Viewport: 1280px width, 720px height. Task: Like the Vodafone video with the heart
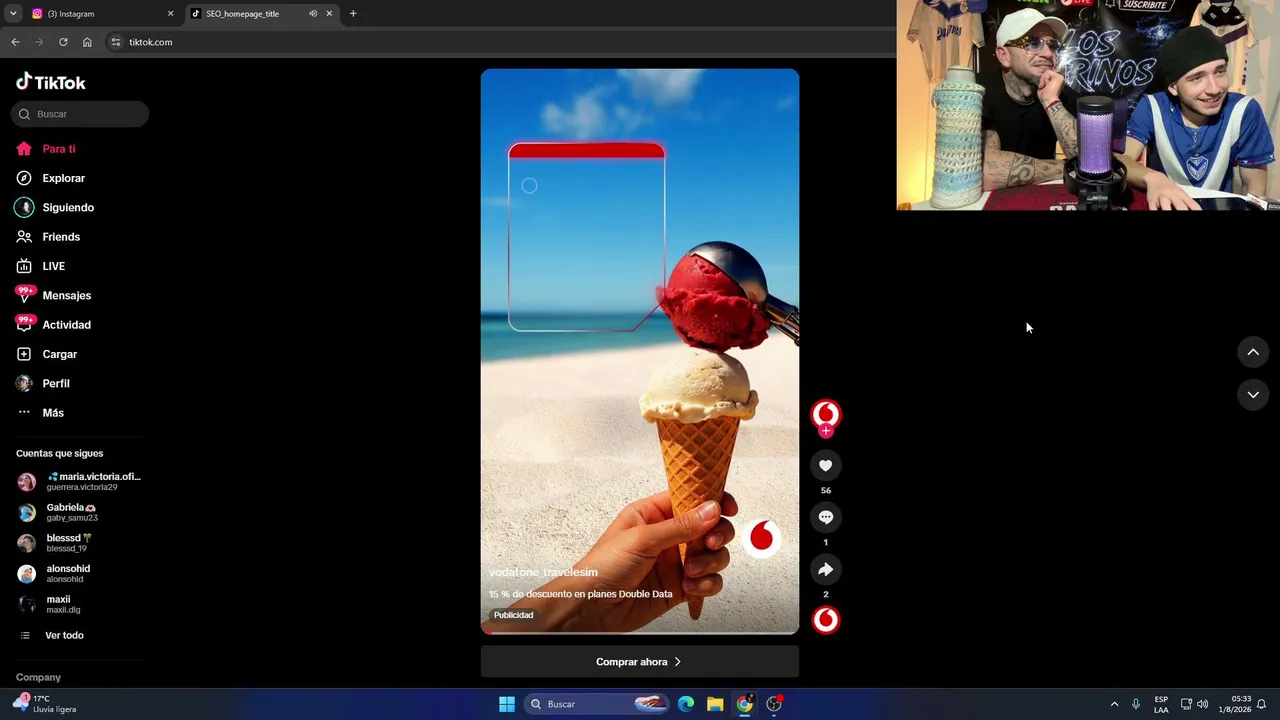[x=825, y=465]
